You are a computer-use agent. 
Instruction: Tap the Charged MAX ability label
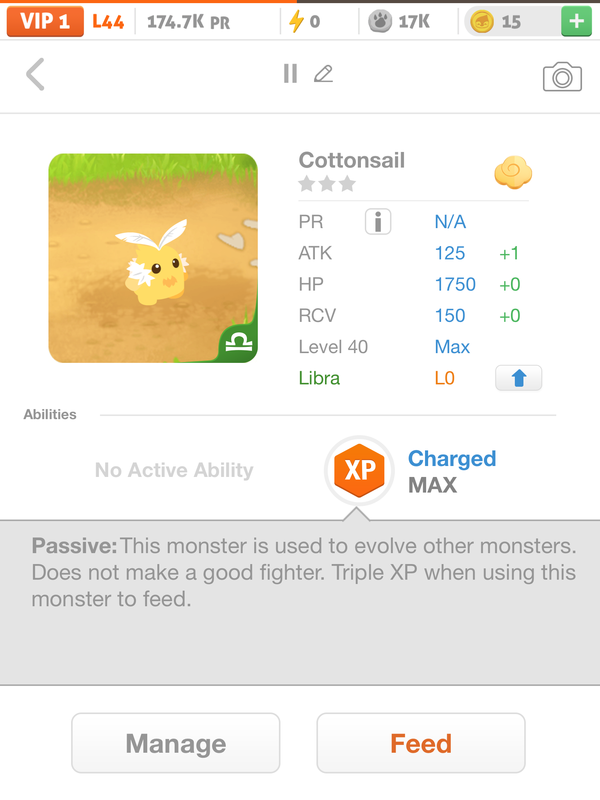click(x=451, y=471)
